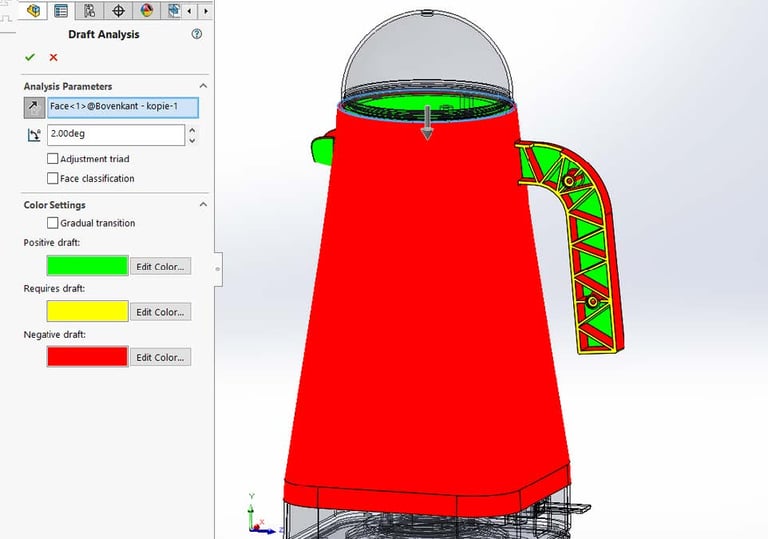The width and height of the screenshot is (768, 539).
Task: Open the DisplayManager color ball tab
Action: pyautogui.click(x=146, y=10)
